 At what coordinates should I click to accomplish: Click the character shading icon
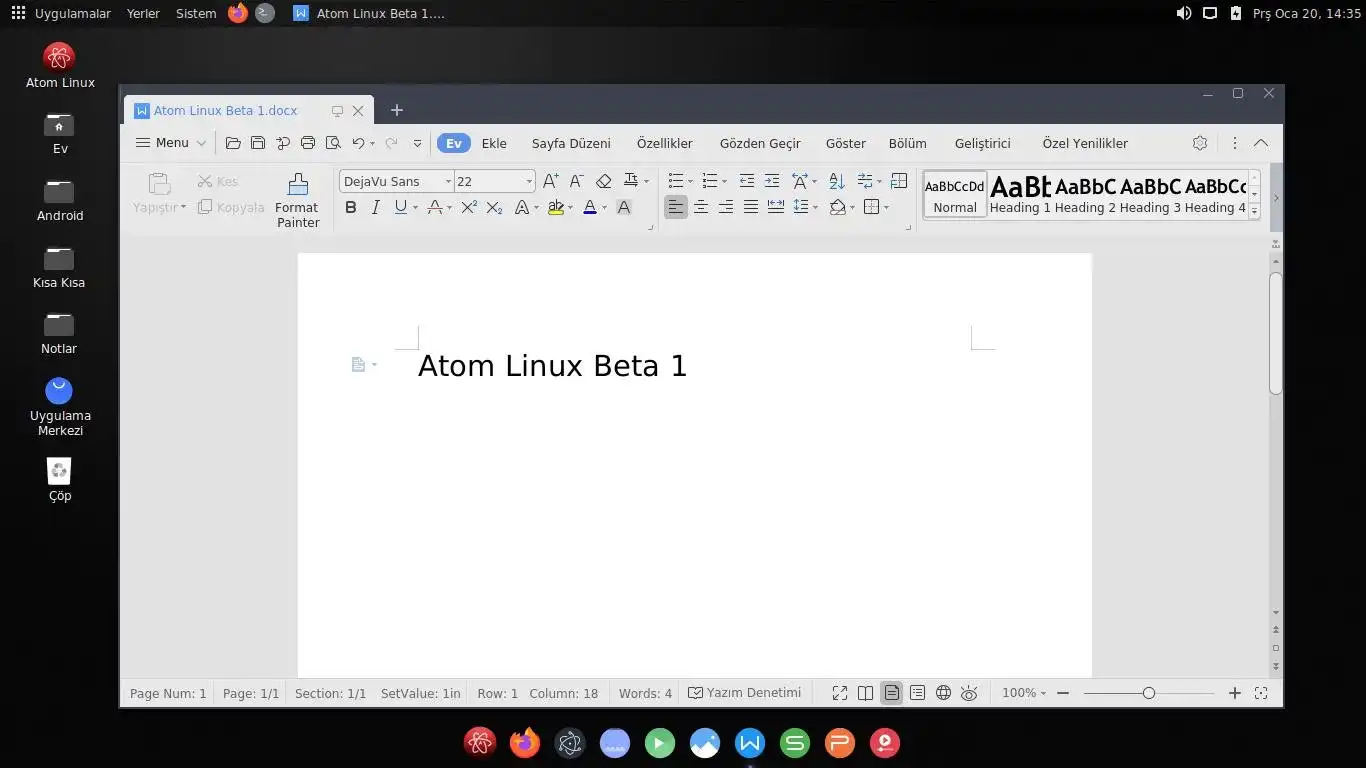click(624, 207)
